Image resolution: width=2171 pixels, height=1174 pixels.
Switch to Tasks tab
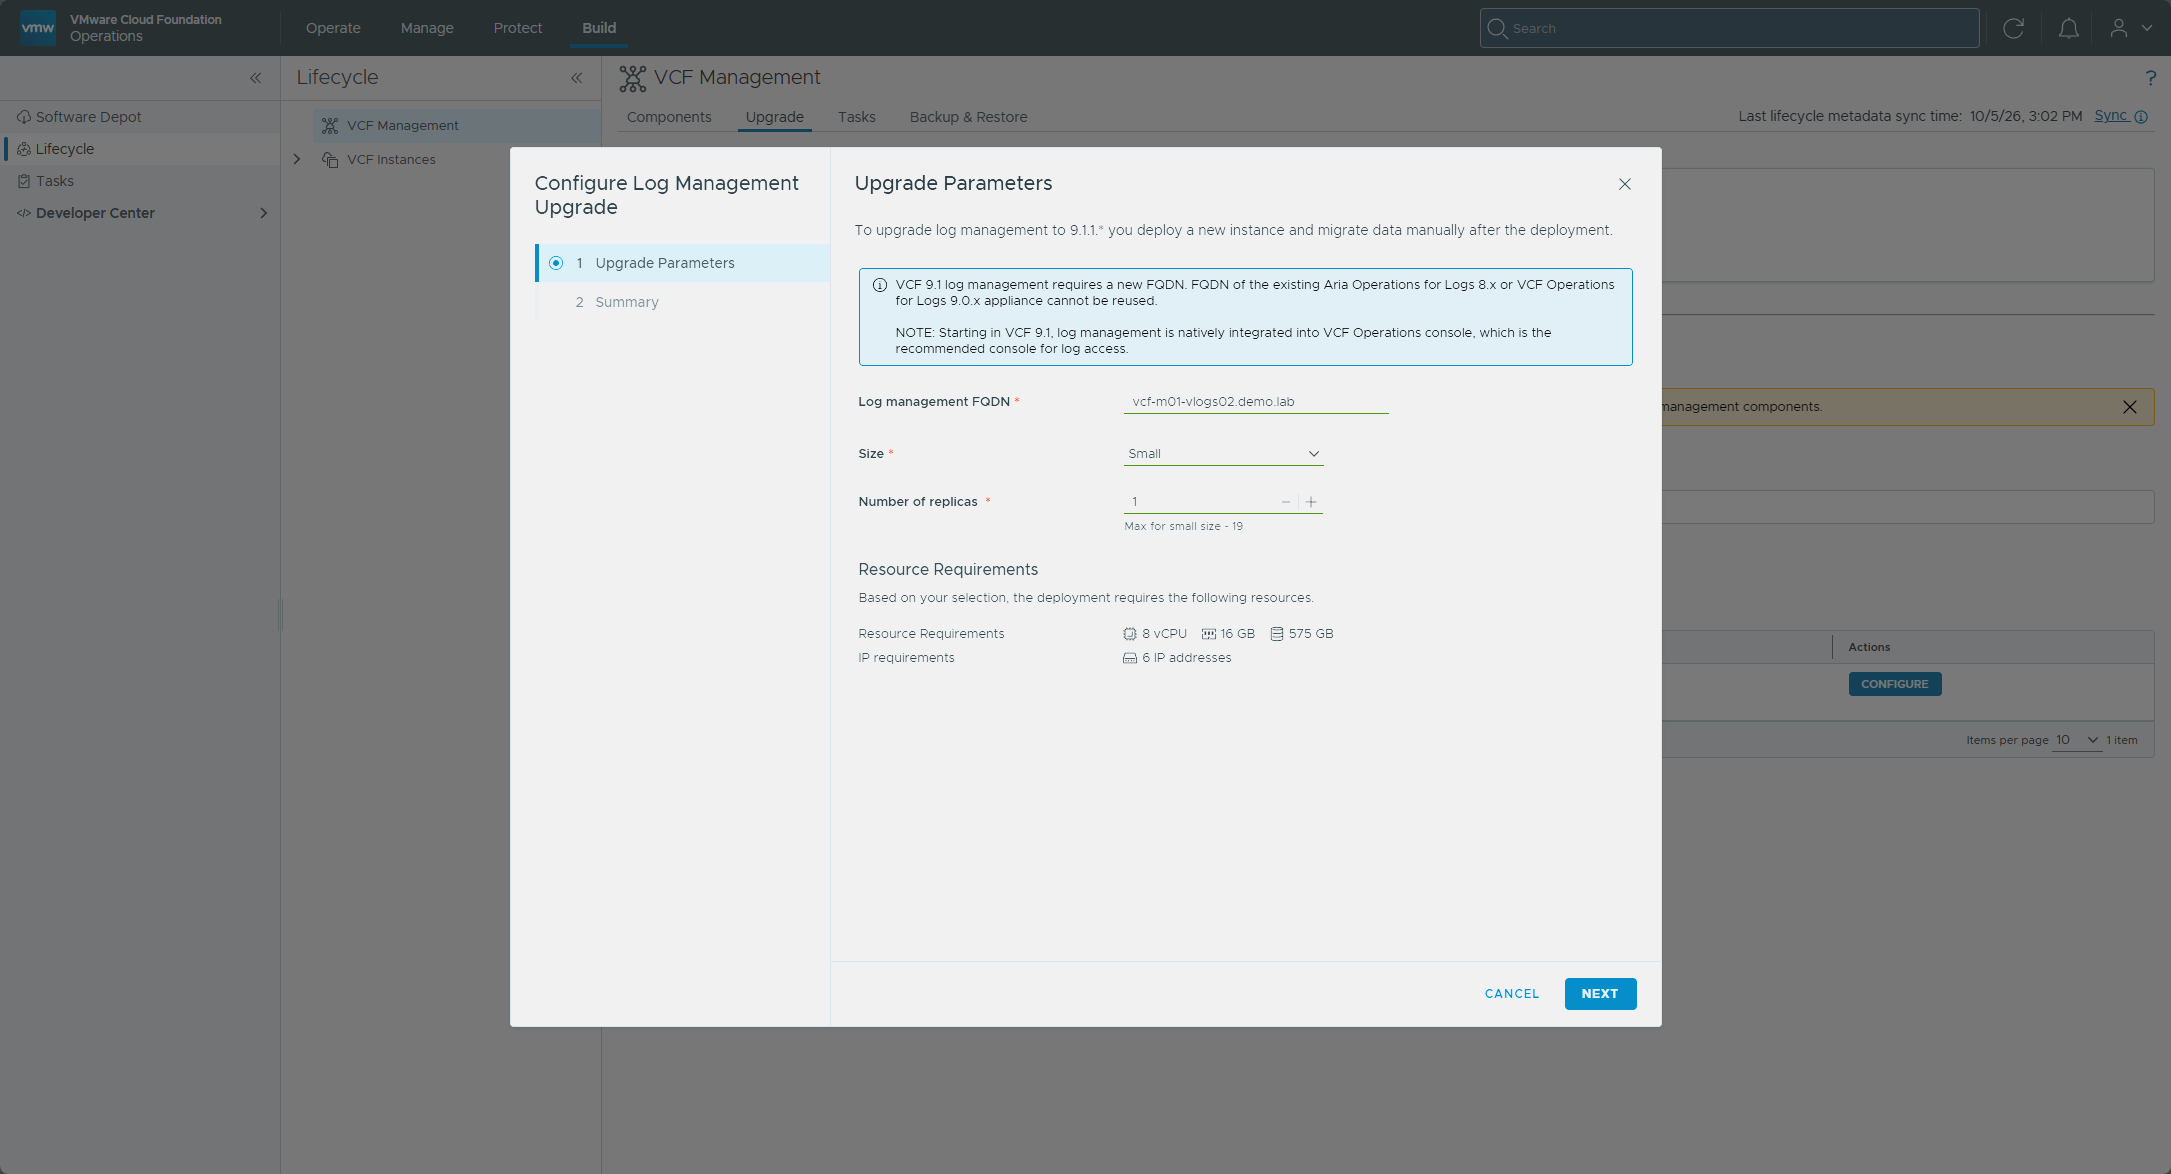[x=857, y=117]
